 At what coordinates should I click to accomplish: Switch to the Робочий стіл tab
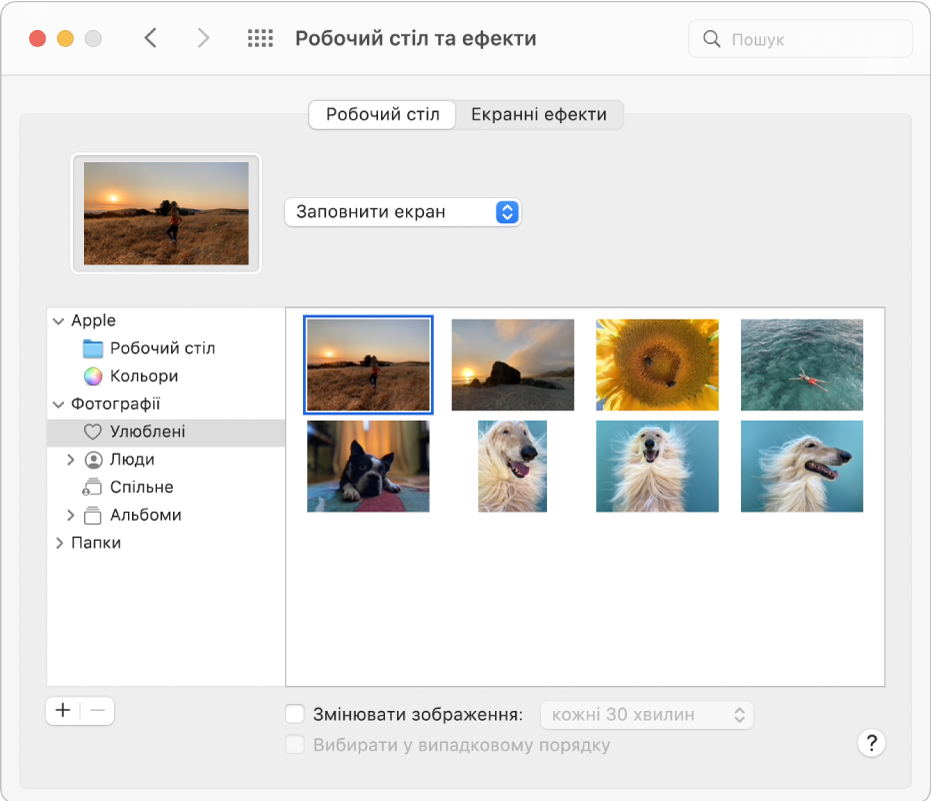click(x=382, y=114)
